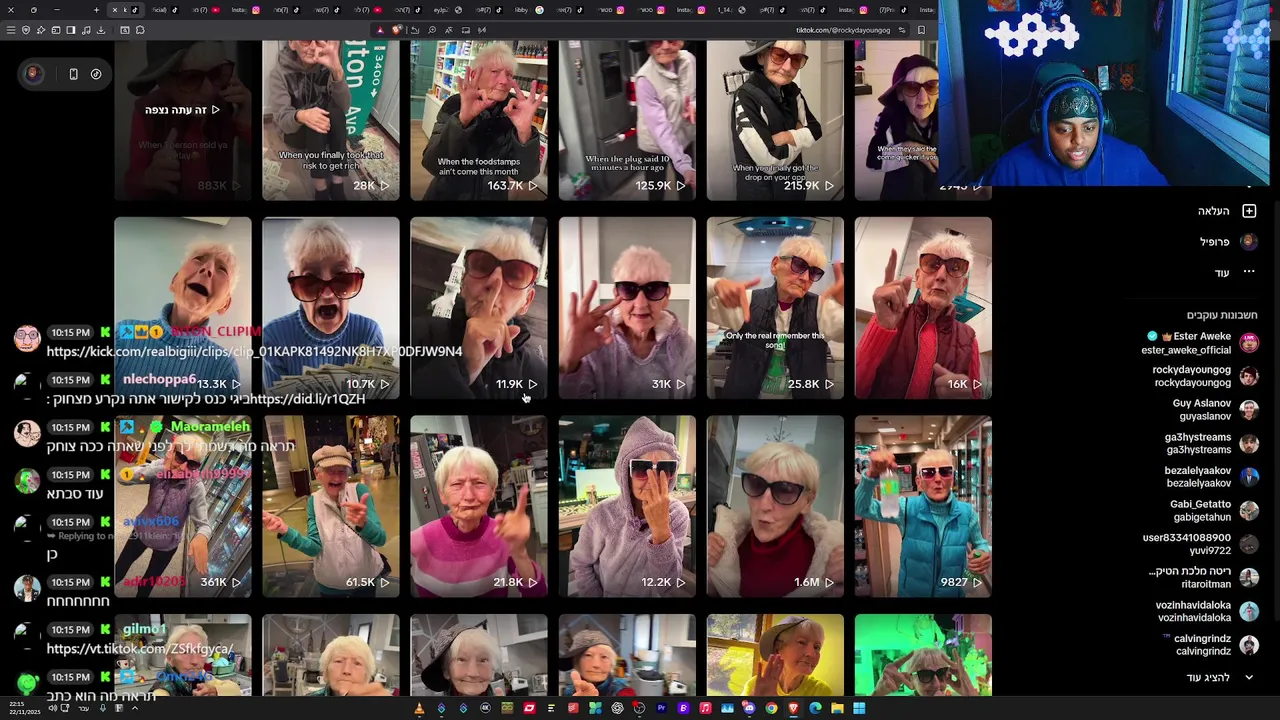The height and width of the screenshot is (720, 1280).
Task: Click the browser shield icon in toolbar
Action: 26,30
